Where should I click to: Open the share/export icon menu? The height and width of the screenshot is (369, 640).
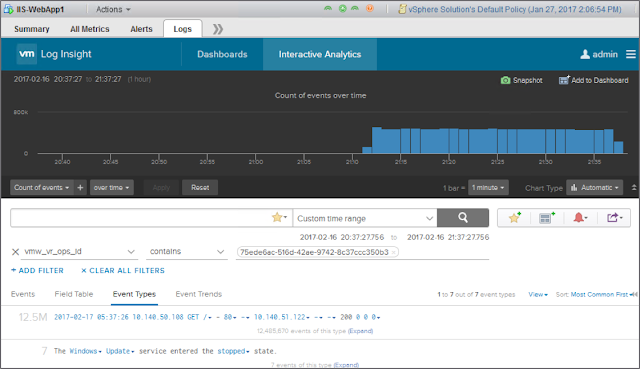(x=614, y=218)
